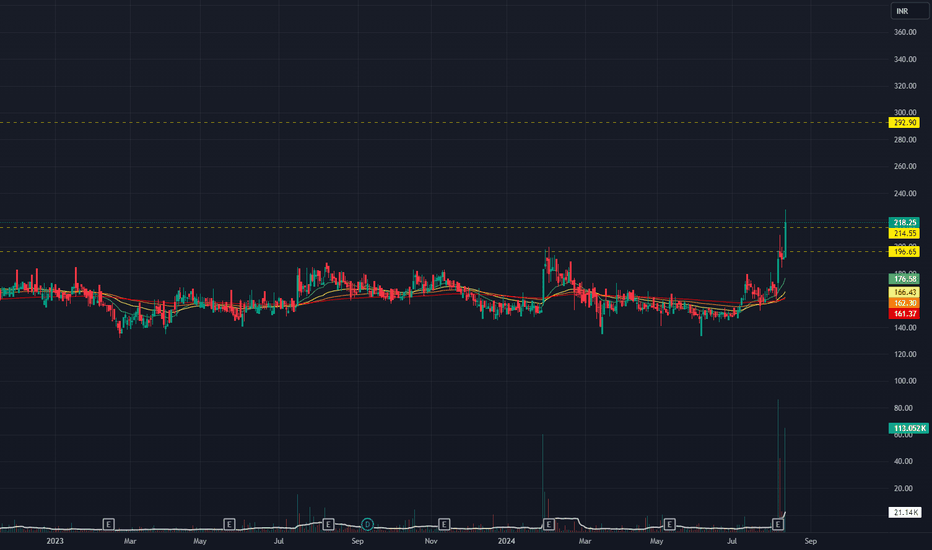Screen dimensions: 932x550
Task: Click the 100.00 price axis value
Action: click(905, 381)
